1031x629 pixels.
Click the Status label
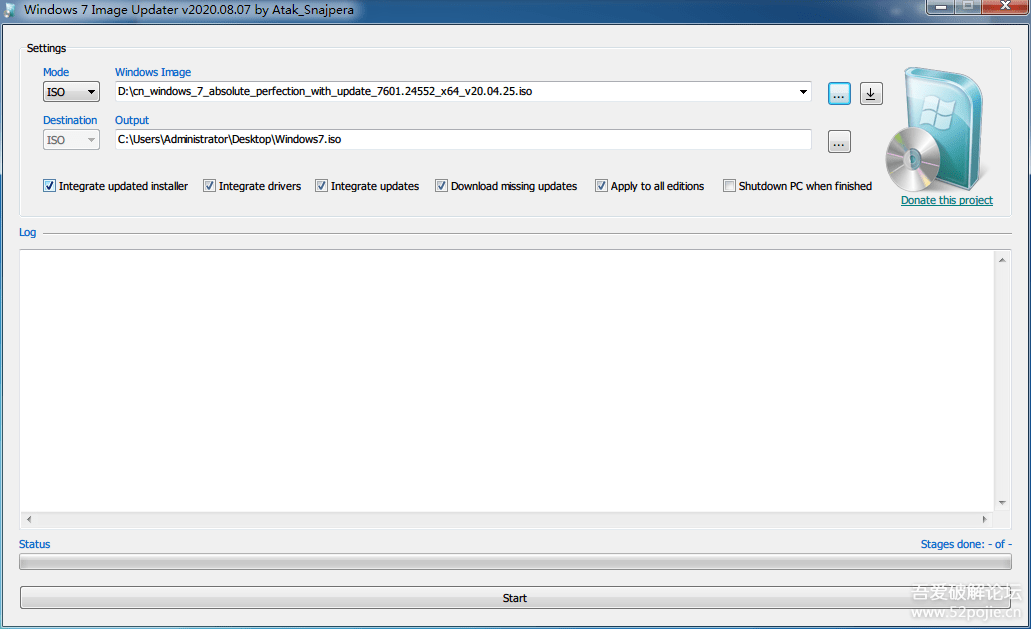(x=35, y=544)
